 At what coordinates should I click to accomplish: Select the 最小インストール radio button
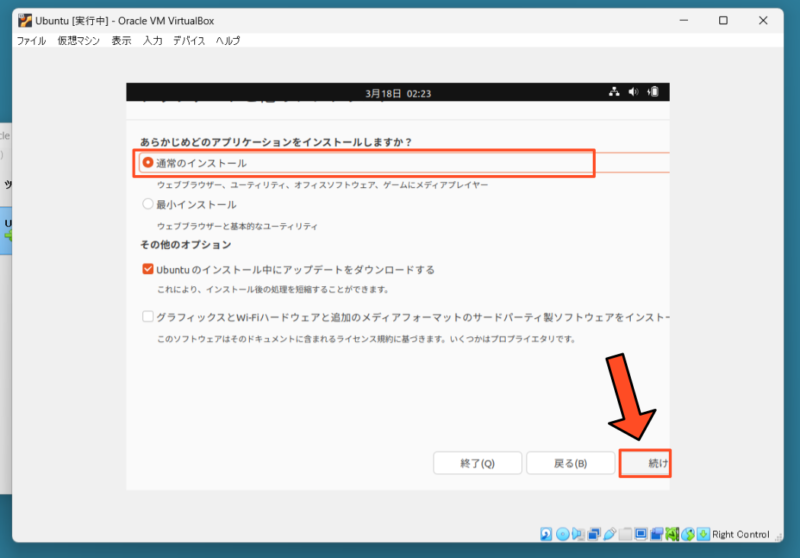(x=147, y=204)
